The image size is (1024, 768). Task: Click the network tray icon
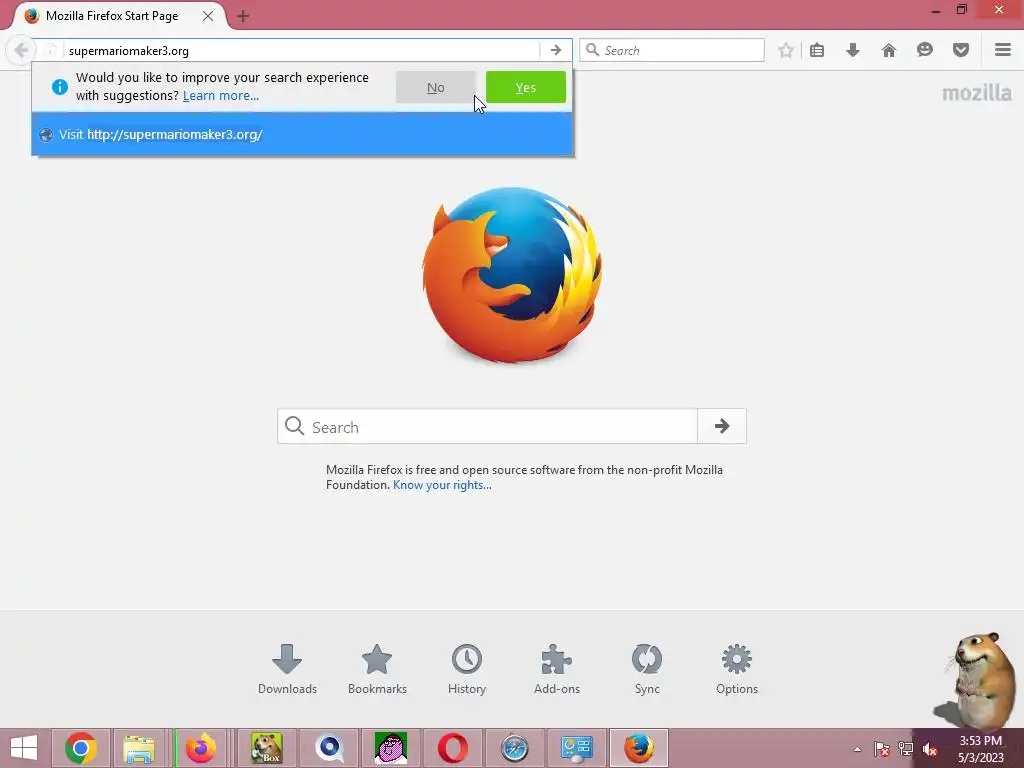click(x=906, y=749)
